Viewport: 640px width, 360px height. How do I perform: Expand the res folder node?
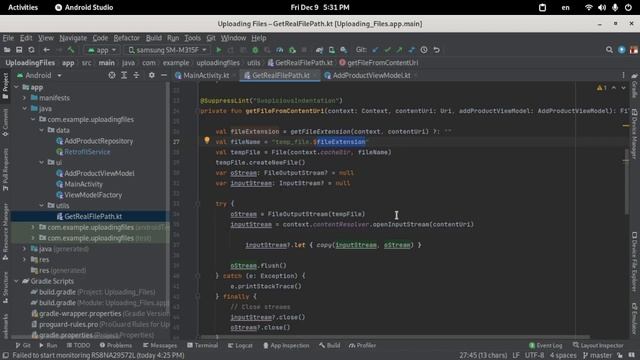[24, 259]
